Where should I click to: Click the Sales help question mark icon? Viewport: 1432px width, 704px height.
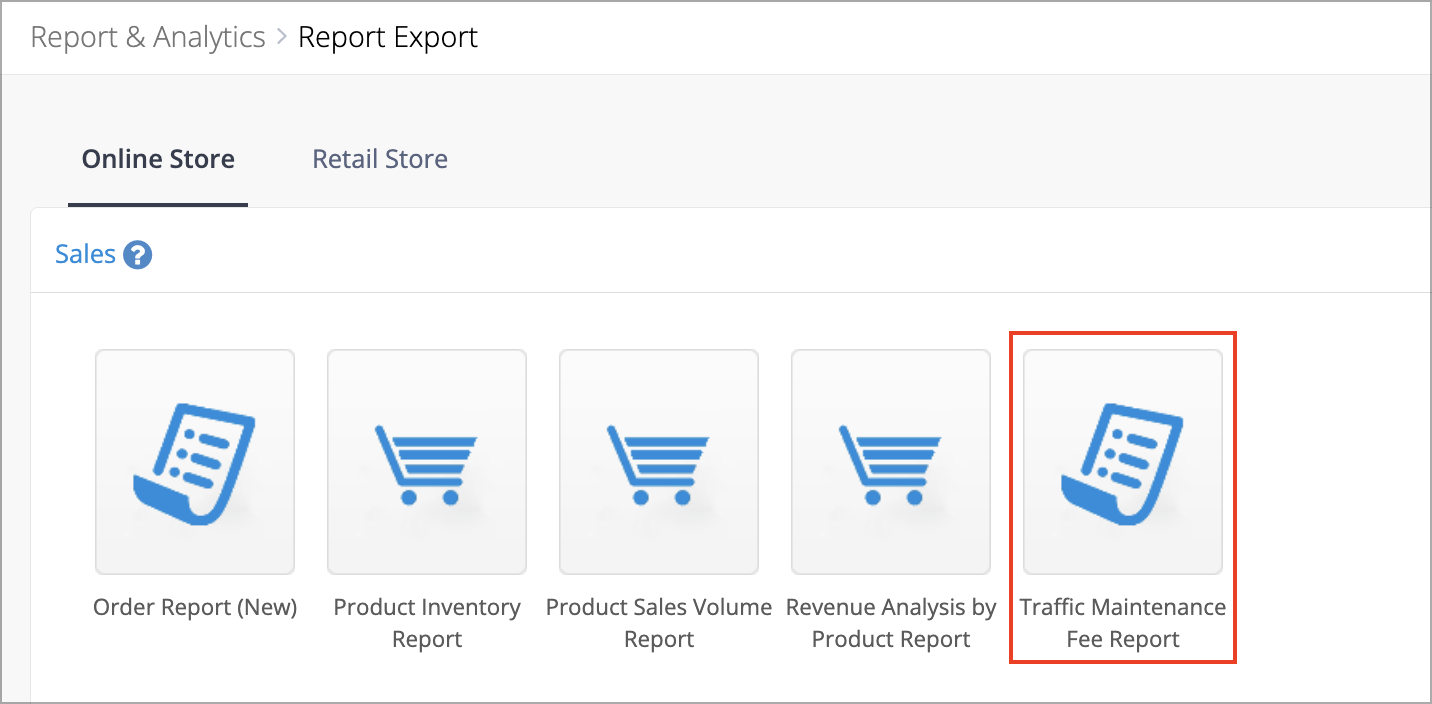coord(138,255)
